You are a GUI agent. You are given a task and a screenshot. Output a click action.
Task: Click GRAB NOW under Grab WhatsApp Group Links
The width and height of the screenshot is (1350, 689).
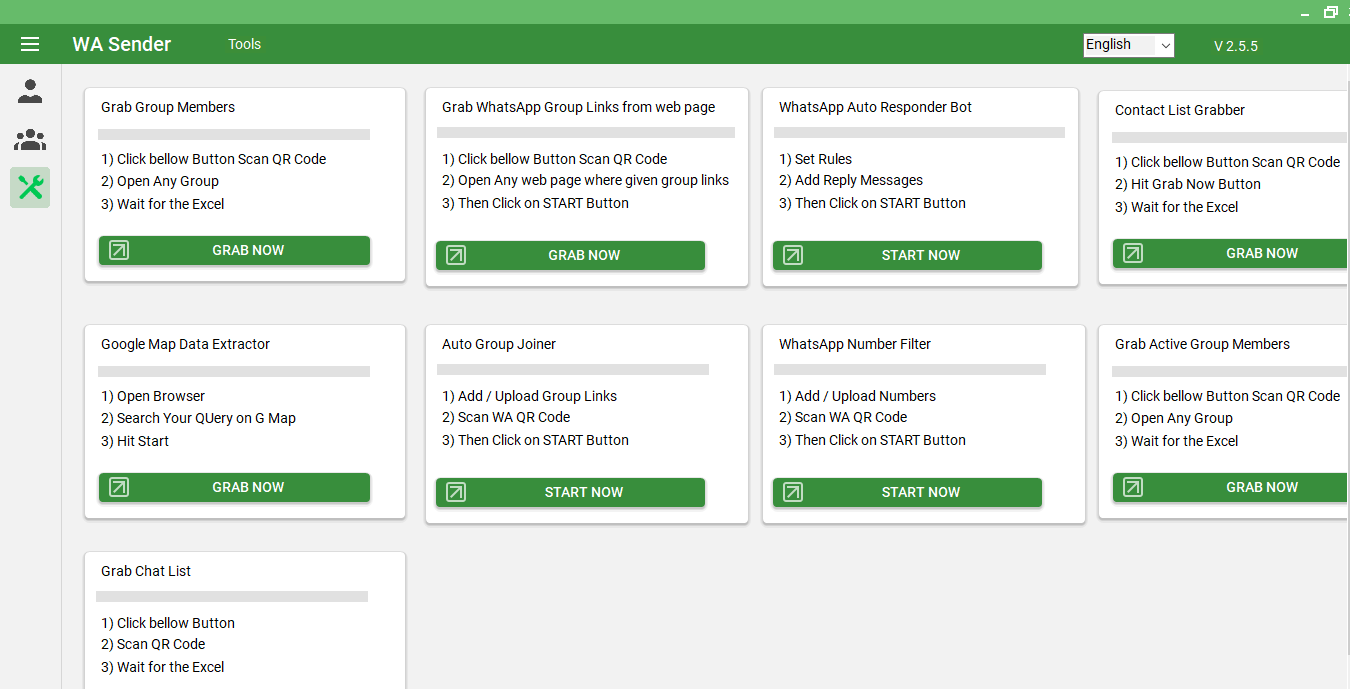[571, 255]
